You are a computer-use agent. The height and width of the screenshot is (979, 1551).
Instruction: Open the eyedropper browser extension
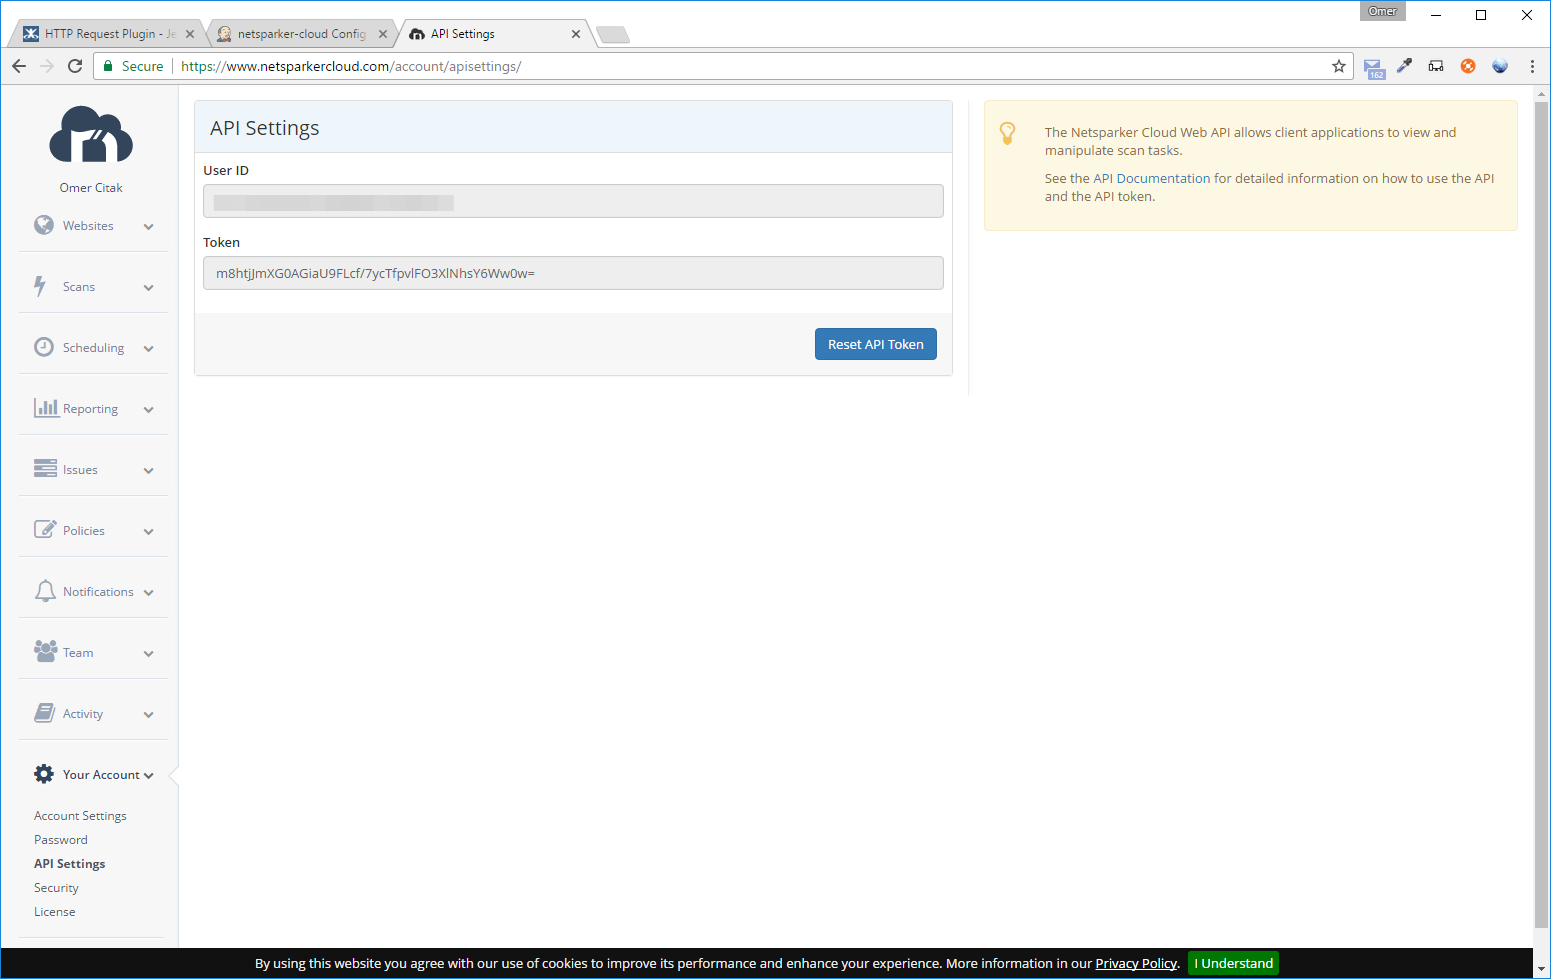(x=1404, y=66)
